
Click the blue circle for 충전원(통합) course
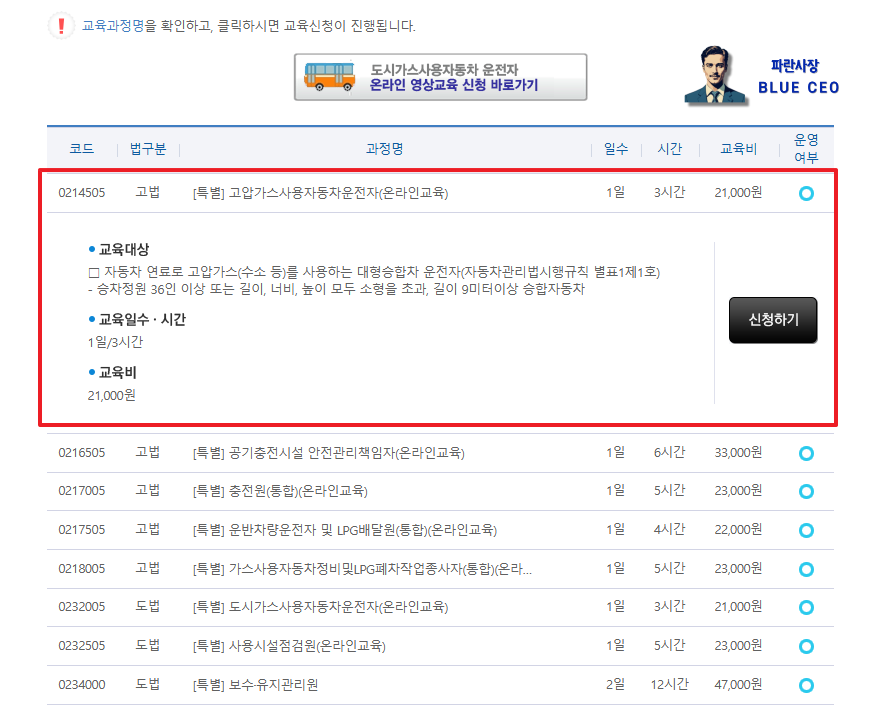coord(806,492)
